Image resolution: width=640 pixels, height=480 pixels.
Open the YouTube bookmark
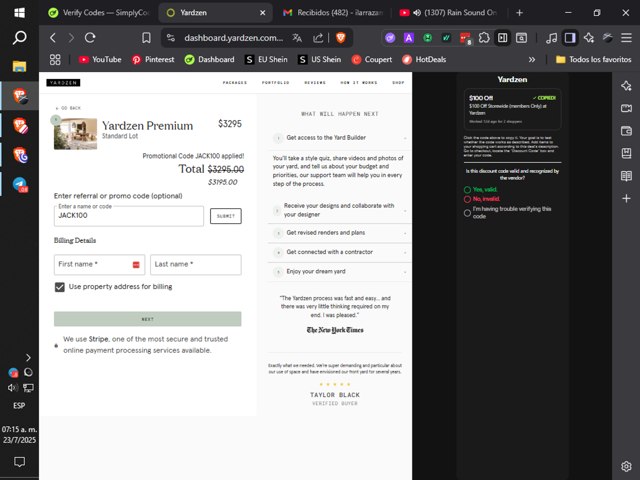click(x=100, y=60)
